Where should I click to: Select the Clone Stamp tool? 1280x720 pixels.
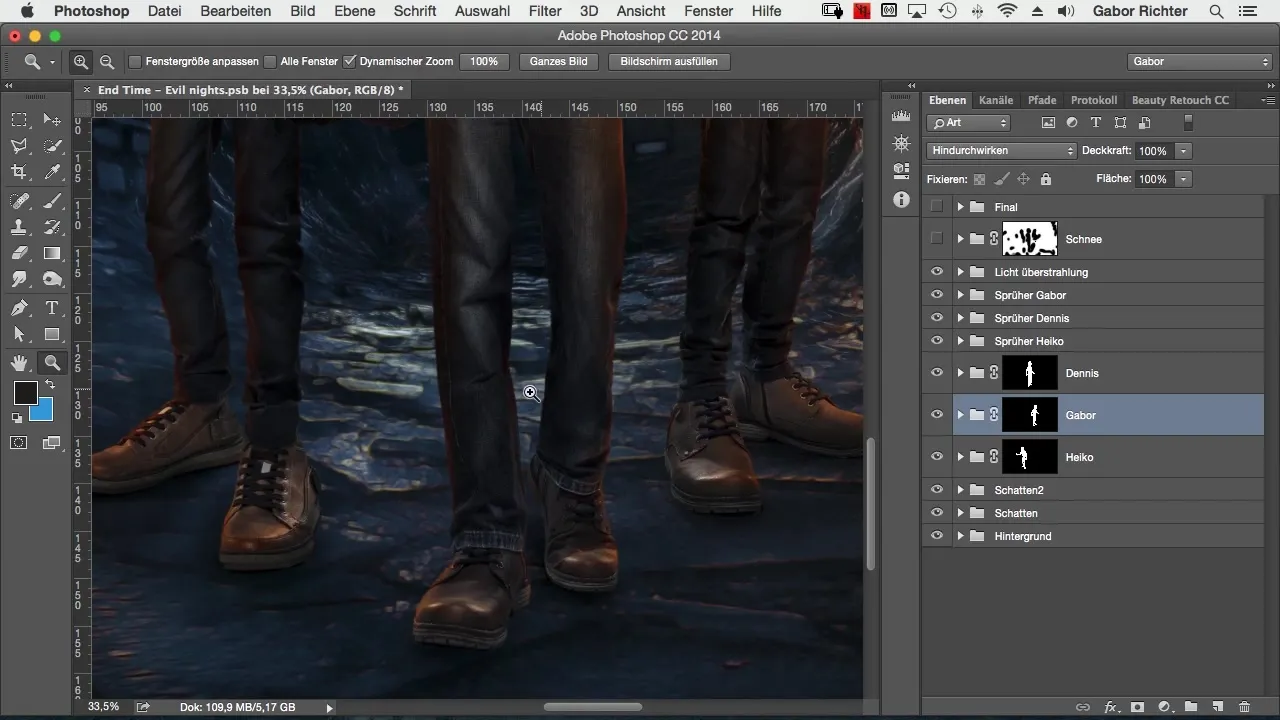coord(19,227)
